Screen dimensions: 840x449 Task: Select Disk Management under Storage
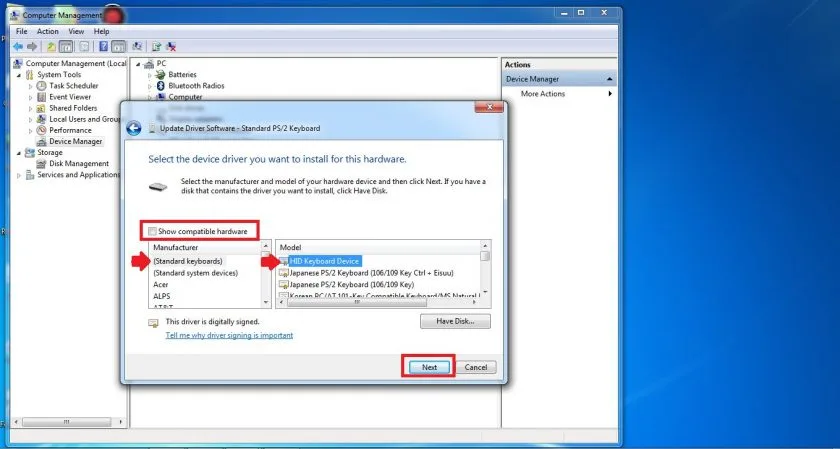click(78, 163)
